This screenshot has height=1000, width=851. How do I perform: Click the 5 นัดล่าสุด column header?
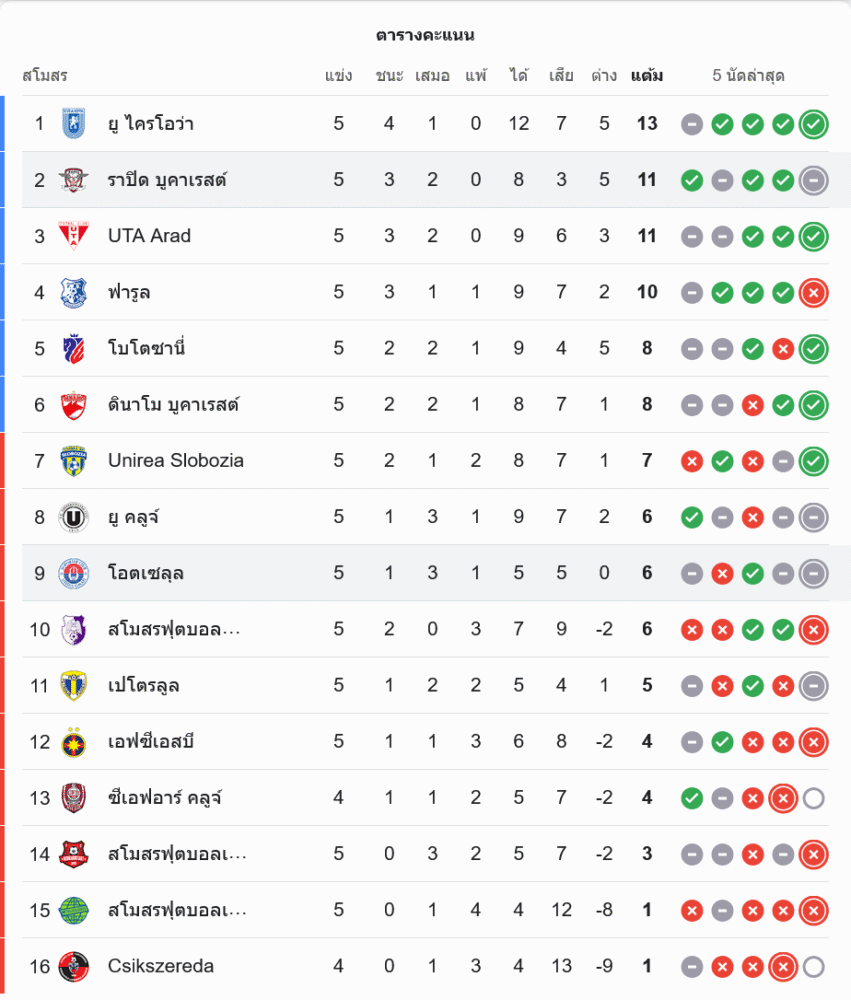[748, 76]
